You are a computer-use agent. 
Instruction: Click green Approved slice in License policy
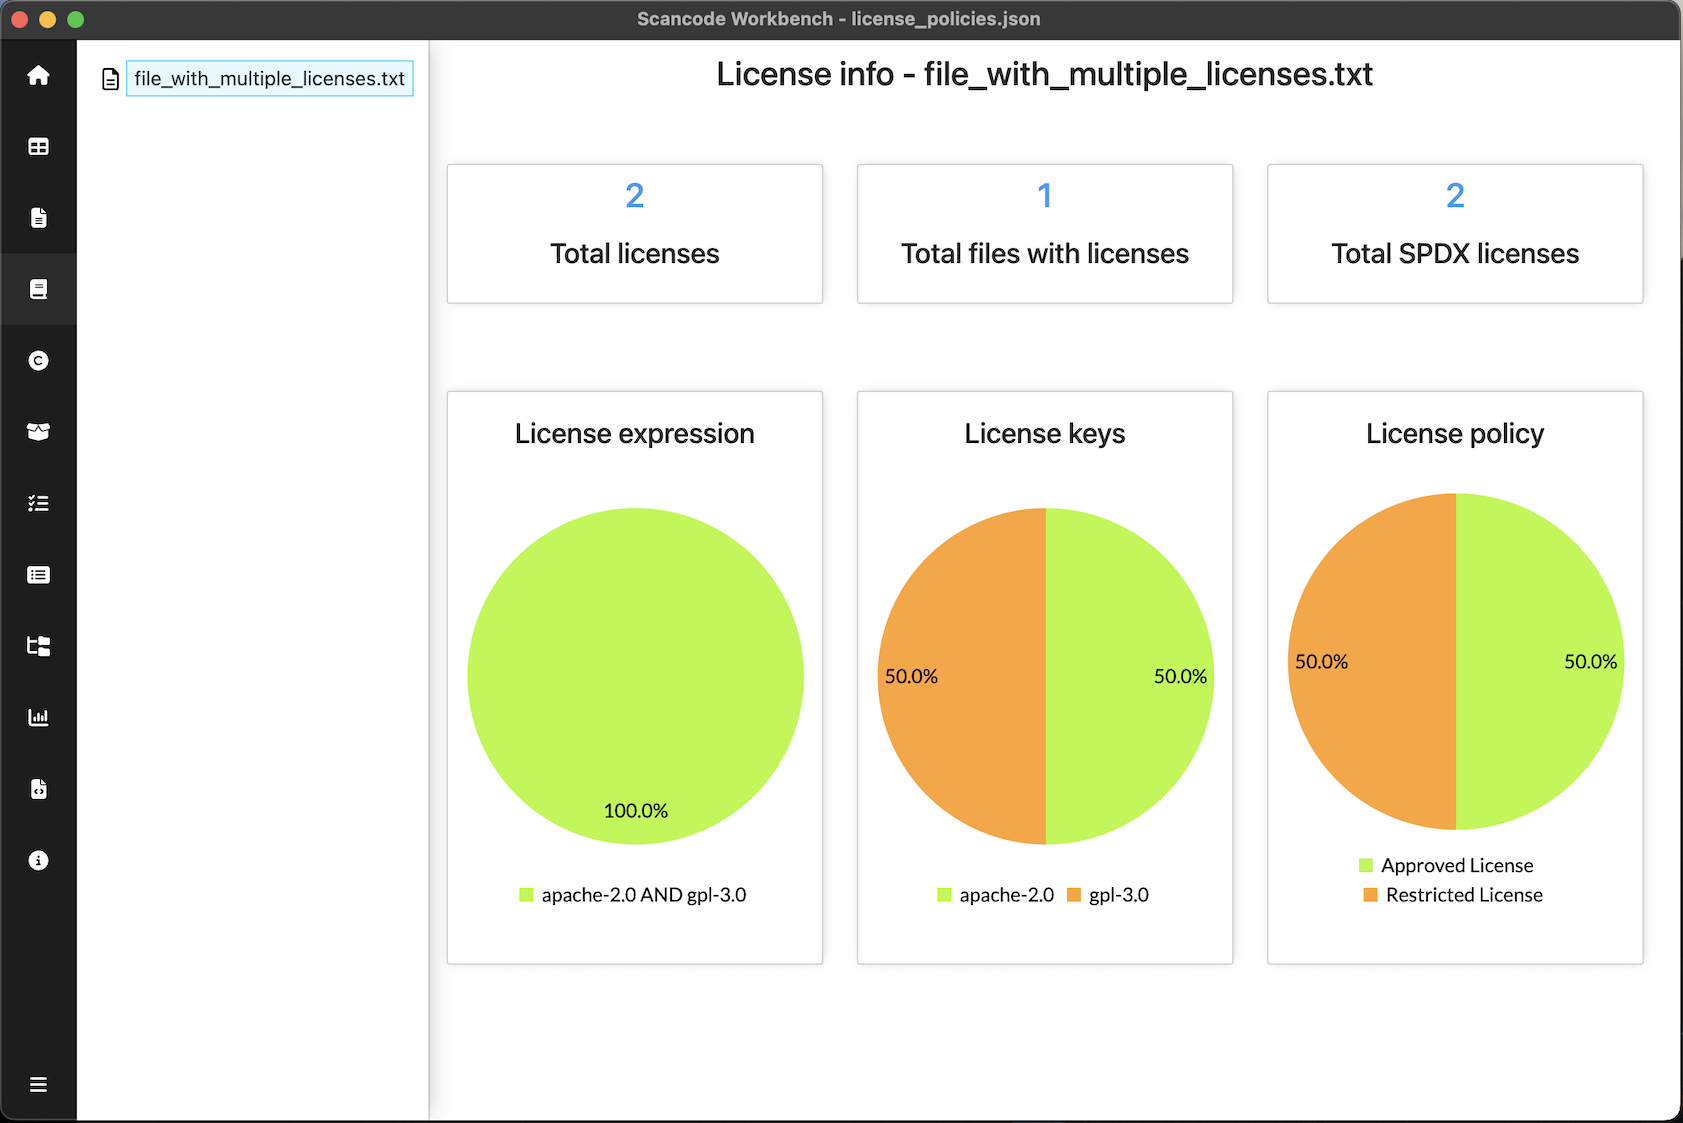coord(1540,661)
